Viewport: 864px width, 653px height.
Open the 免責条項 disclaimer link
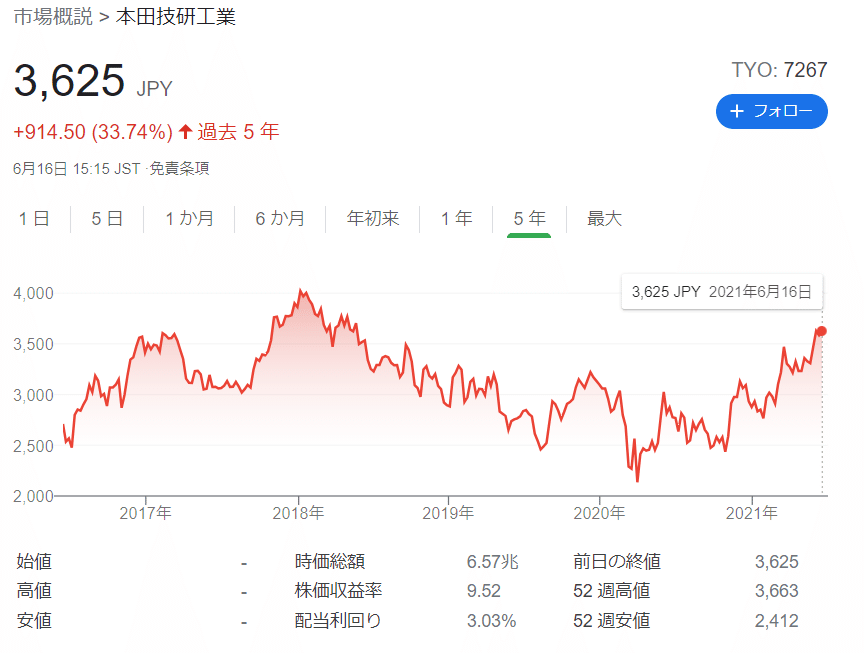(179, 168)
